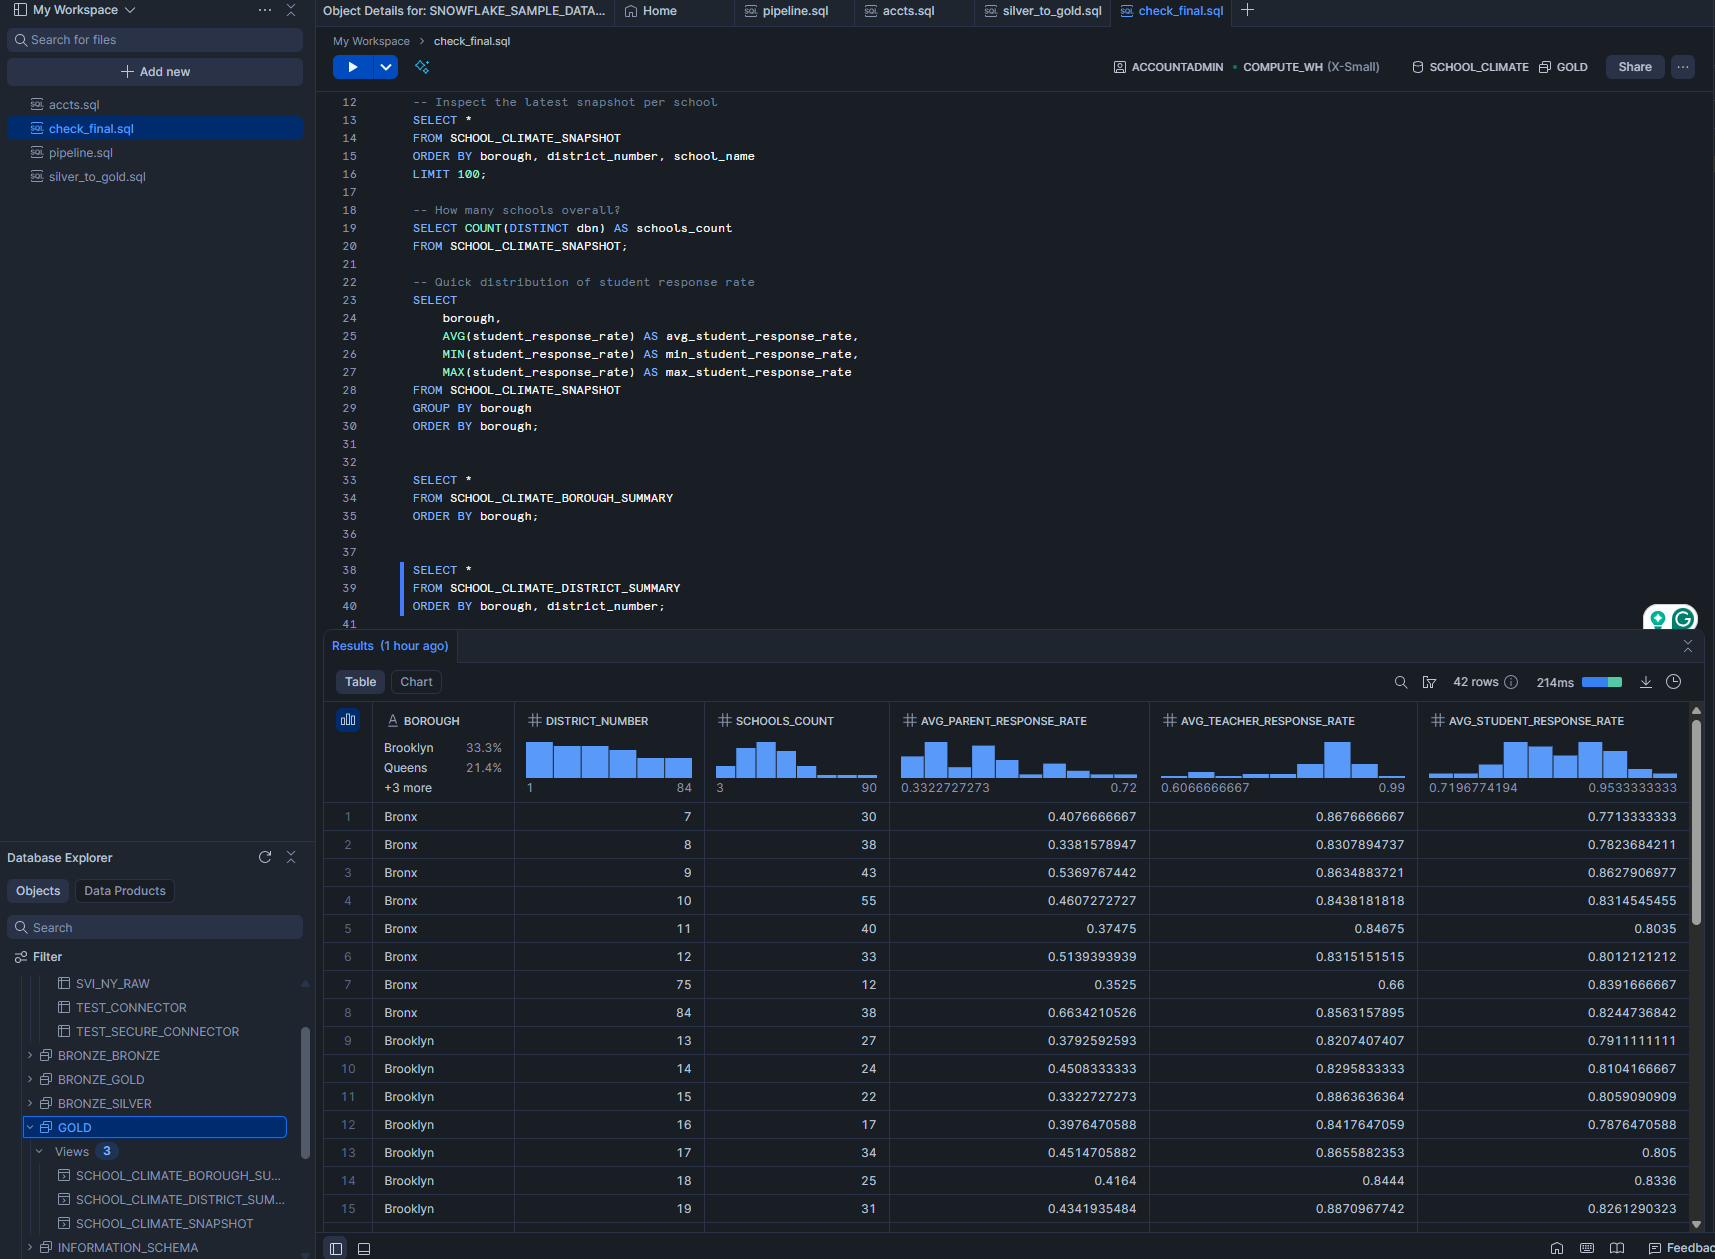The width and height of the screenshot is (1715, 1259).
Task: Switch to the Home tab
Action: coord(651,11)
